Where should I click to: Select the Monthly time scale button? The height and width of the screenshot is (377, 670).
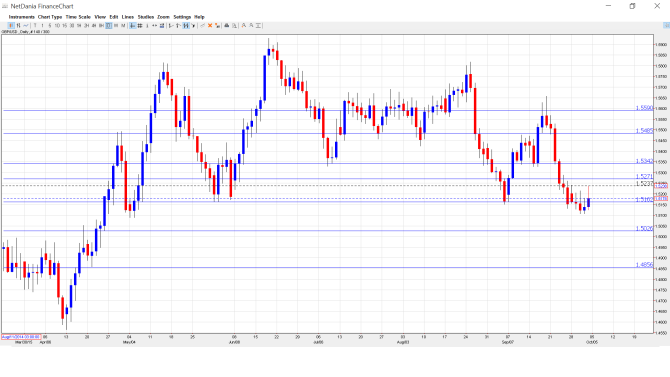point(123,26)
